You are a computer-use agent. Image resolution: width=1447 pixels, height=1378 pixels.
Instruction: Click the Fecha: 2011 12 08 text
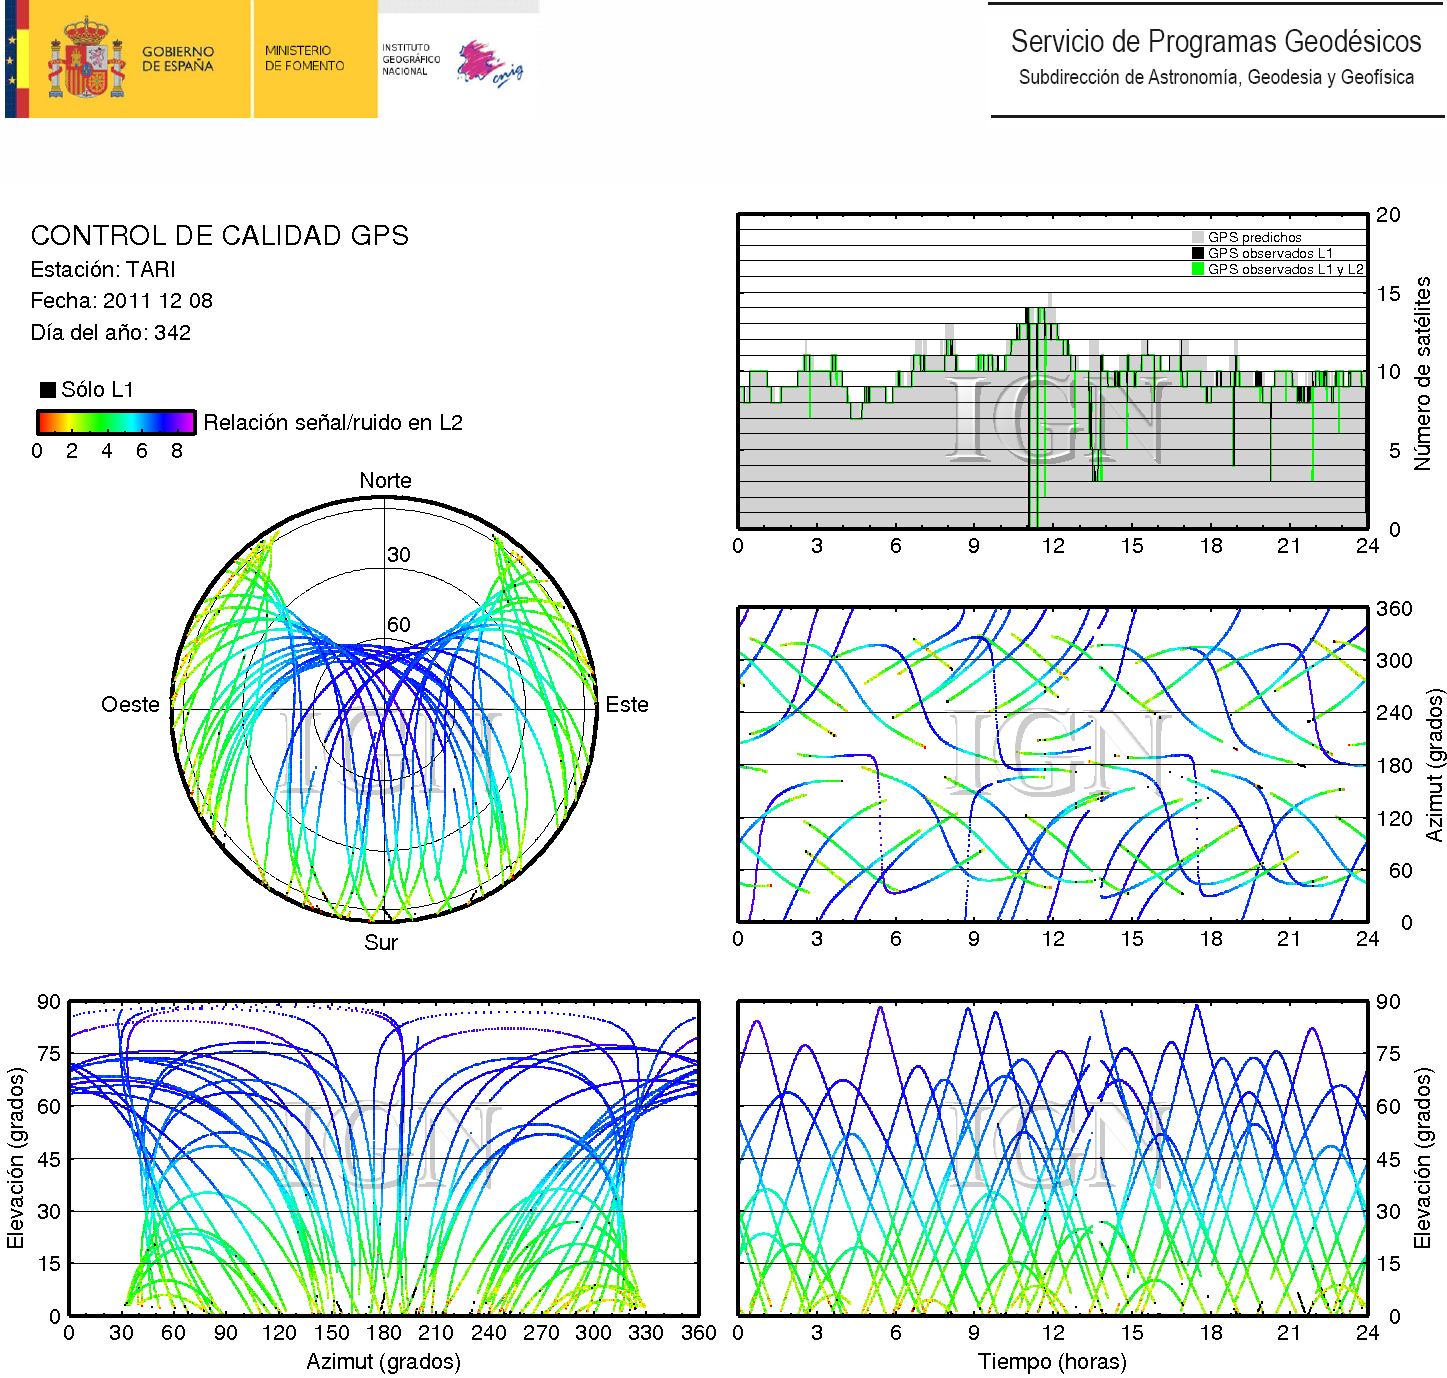point(121,301)
